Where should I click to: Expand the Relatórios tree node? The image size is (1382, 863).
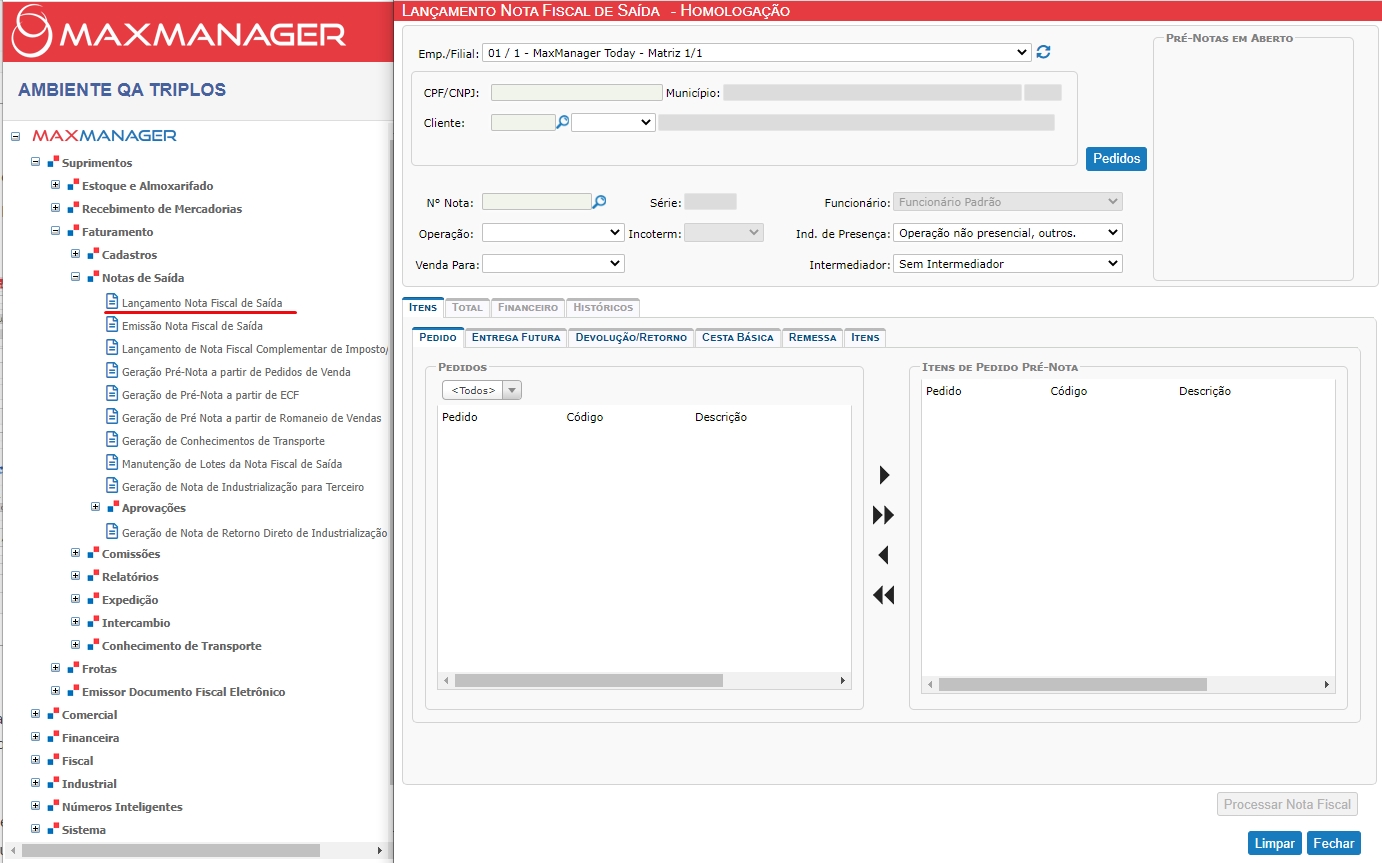point(76,576)
